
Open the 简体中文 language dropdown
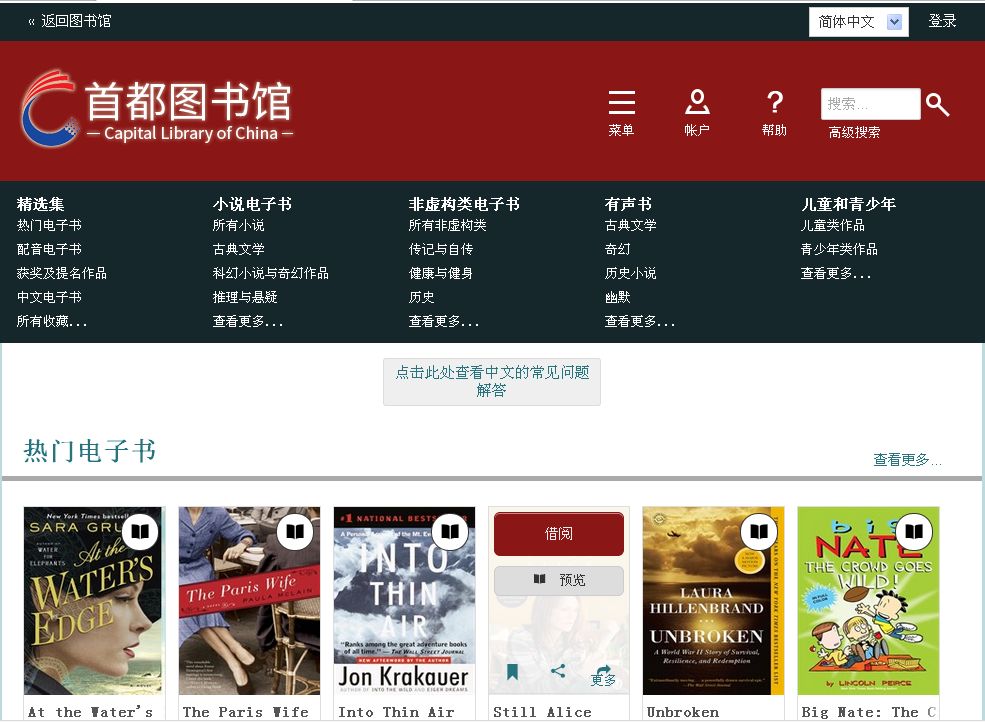(858, 22)
